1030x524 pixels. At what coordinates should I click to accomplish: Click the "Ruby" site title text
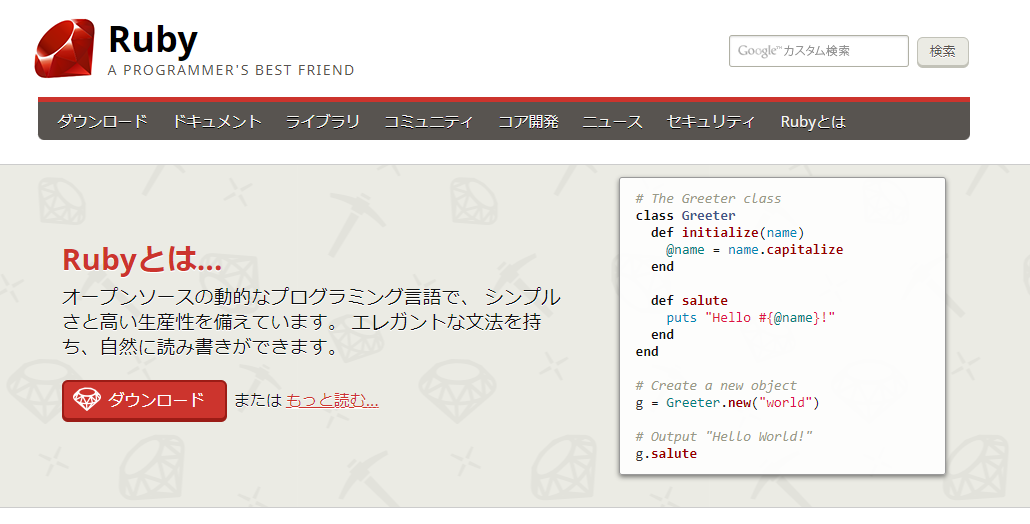coord(153,39)
